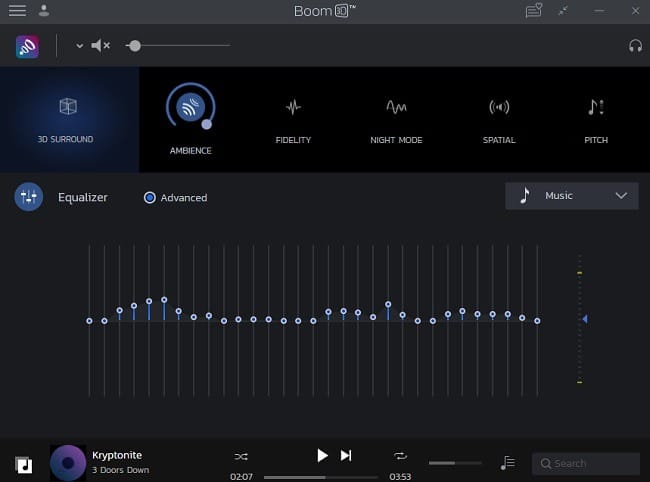Play the current track
The width and height of the screenshot is (650, 482).
[322, 455]
